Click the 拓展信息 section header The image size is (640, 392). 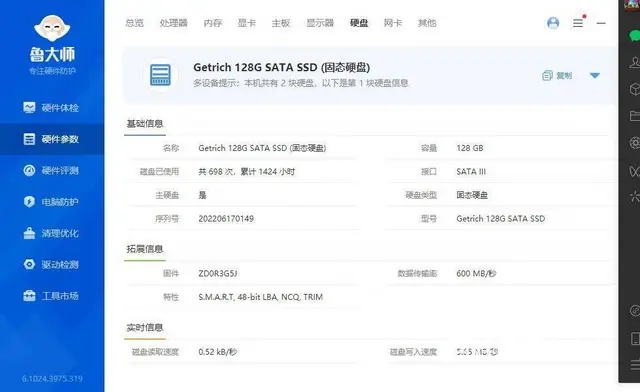[x=145, y=249]
